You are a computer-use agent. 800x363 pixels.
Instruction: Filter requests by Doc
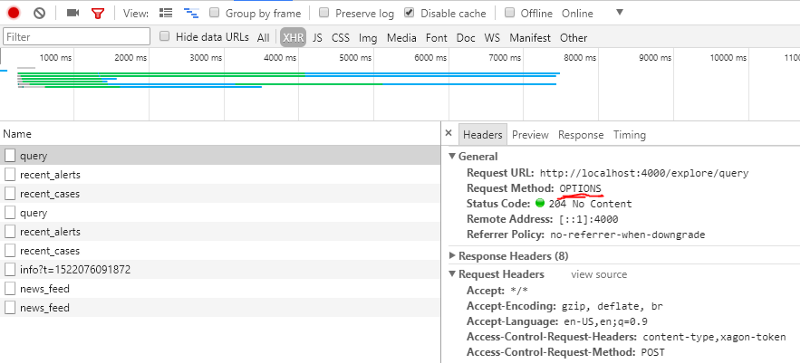coord(465,38)
